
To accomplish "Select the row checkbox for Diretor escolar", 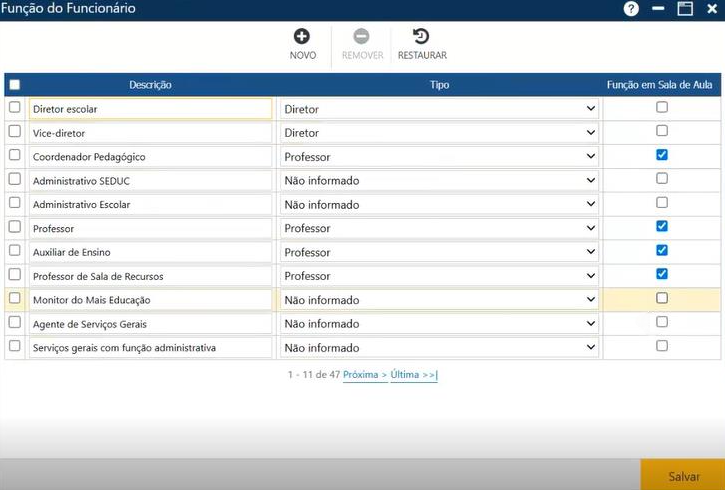I will point(14,108).
